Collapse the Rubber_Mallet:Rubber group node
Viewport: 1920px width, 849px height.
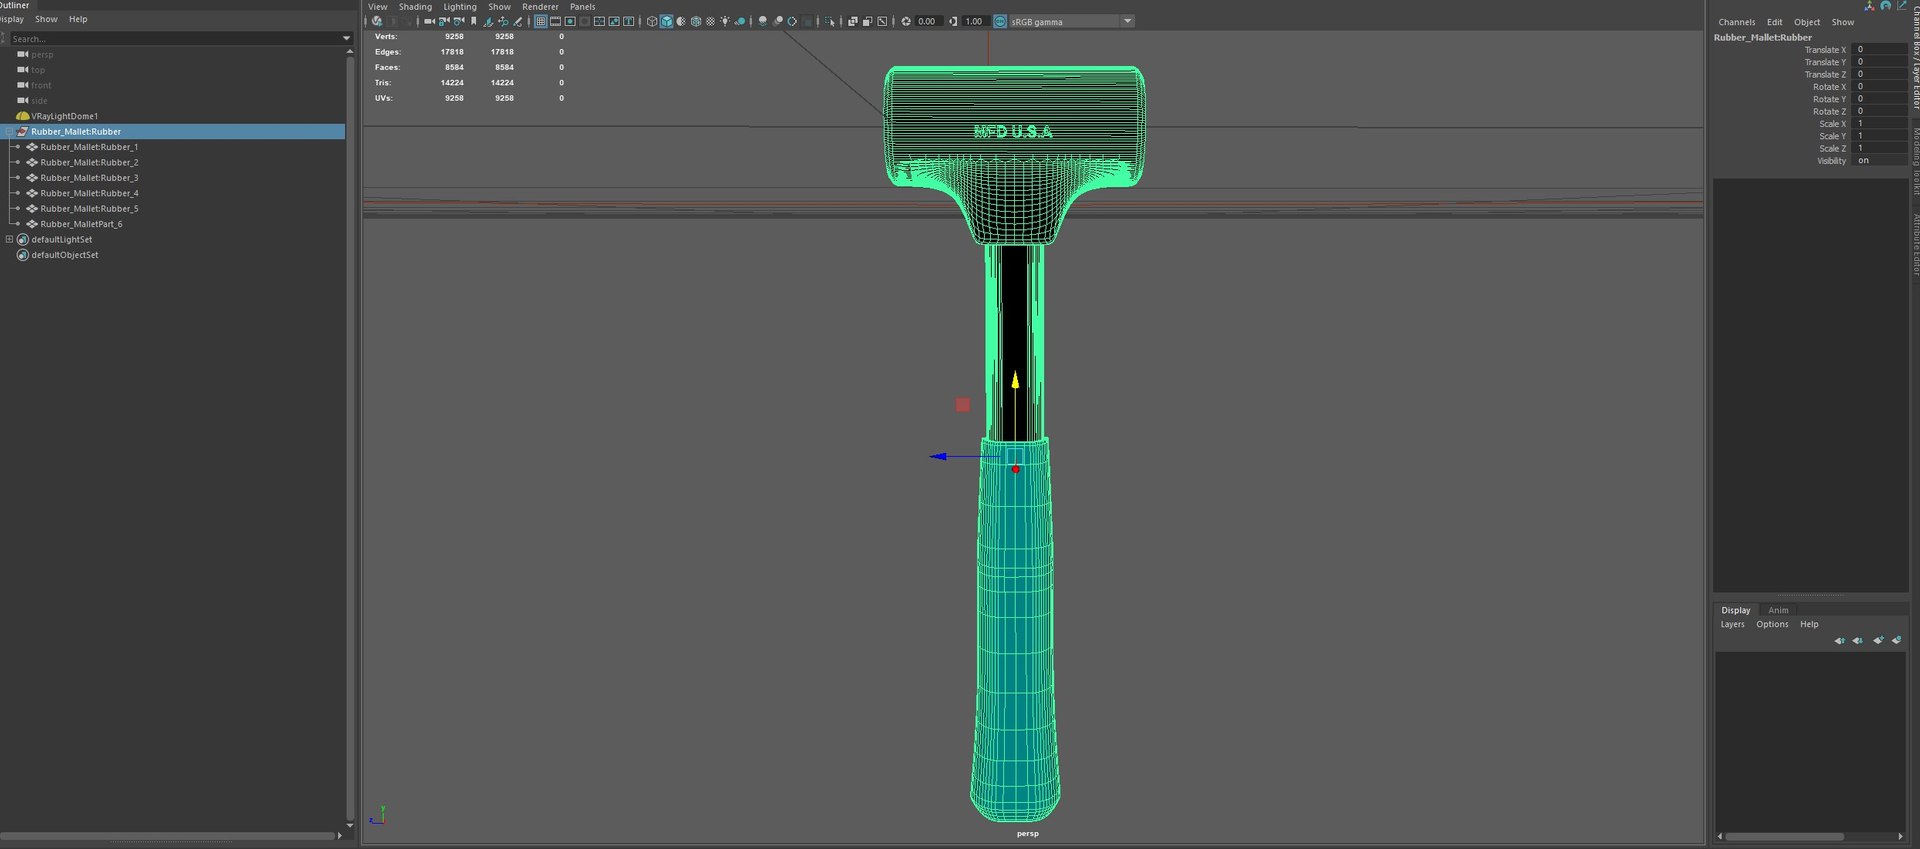click(9, 131)
